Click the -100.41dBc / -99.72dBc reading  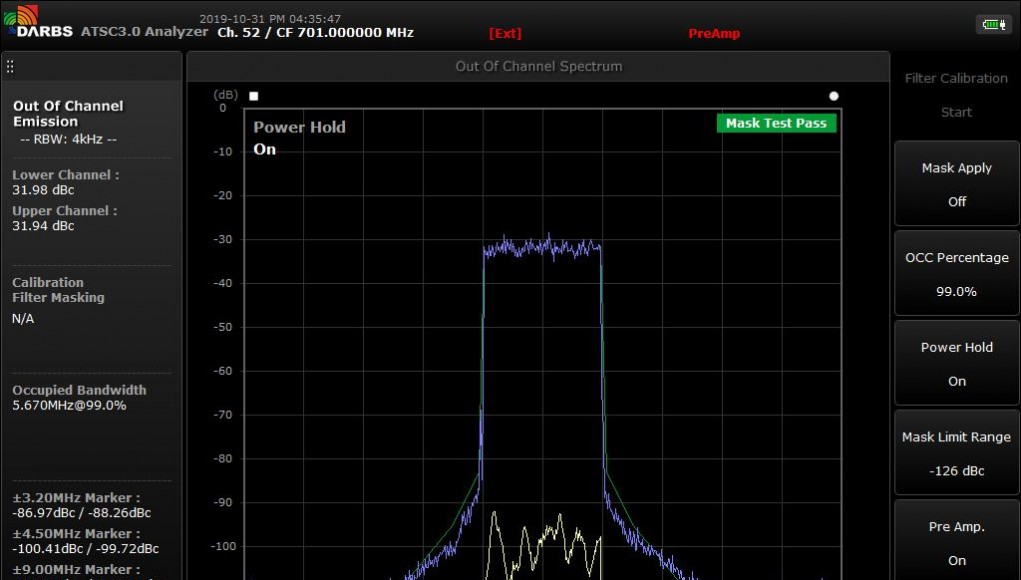coord(85,549)
